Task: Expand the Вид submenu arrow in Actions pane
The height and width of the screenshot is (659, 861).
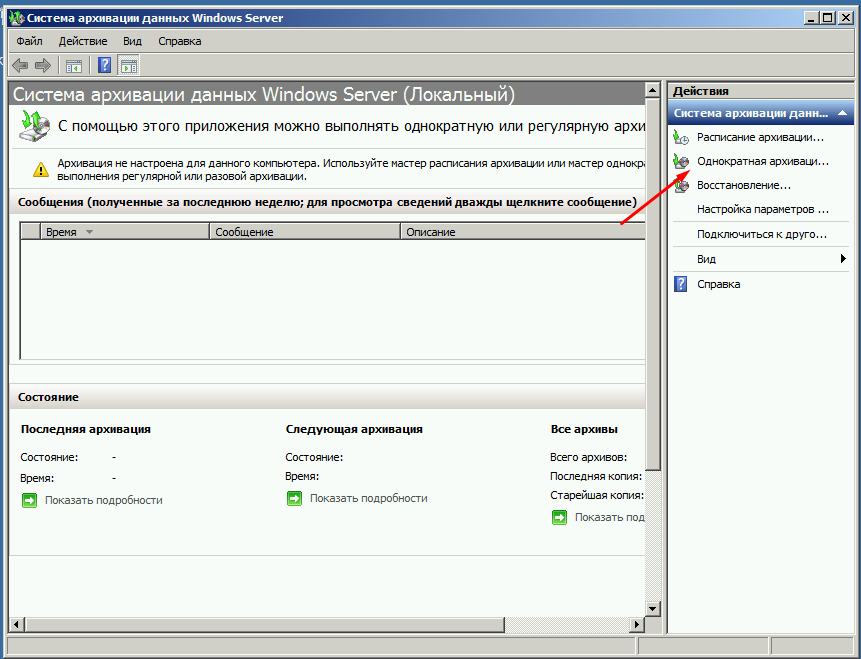Action: 844,259
